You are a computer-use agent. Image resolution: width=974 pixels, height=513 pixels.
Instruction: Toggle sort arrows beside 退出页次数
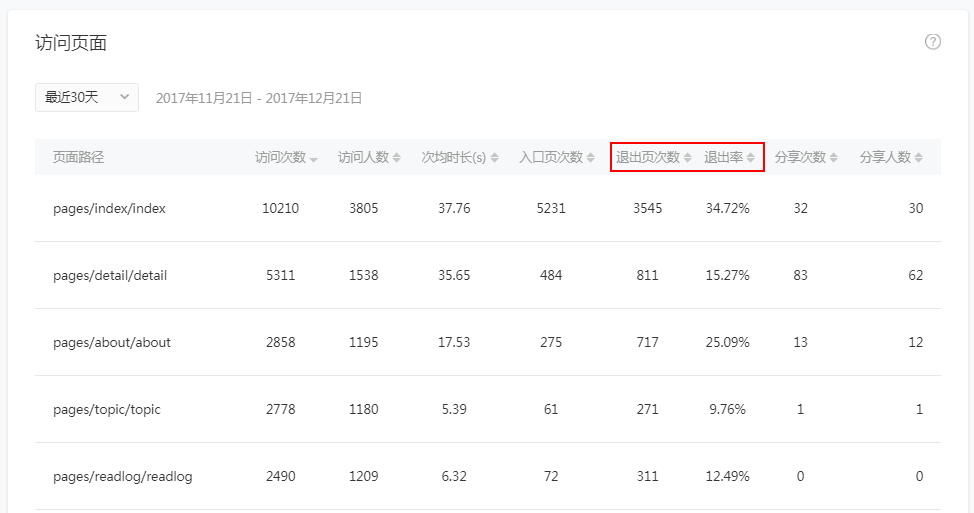pos(687,158)
